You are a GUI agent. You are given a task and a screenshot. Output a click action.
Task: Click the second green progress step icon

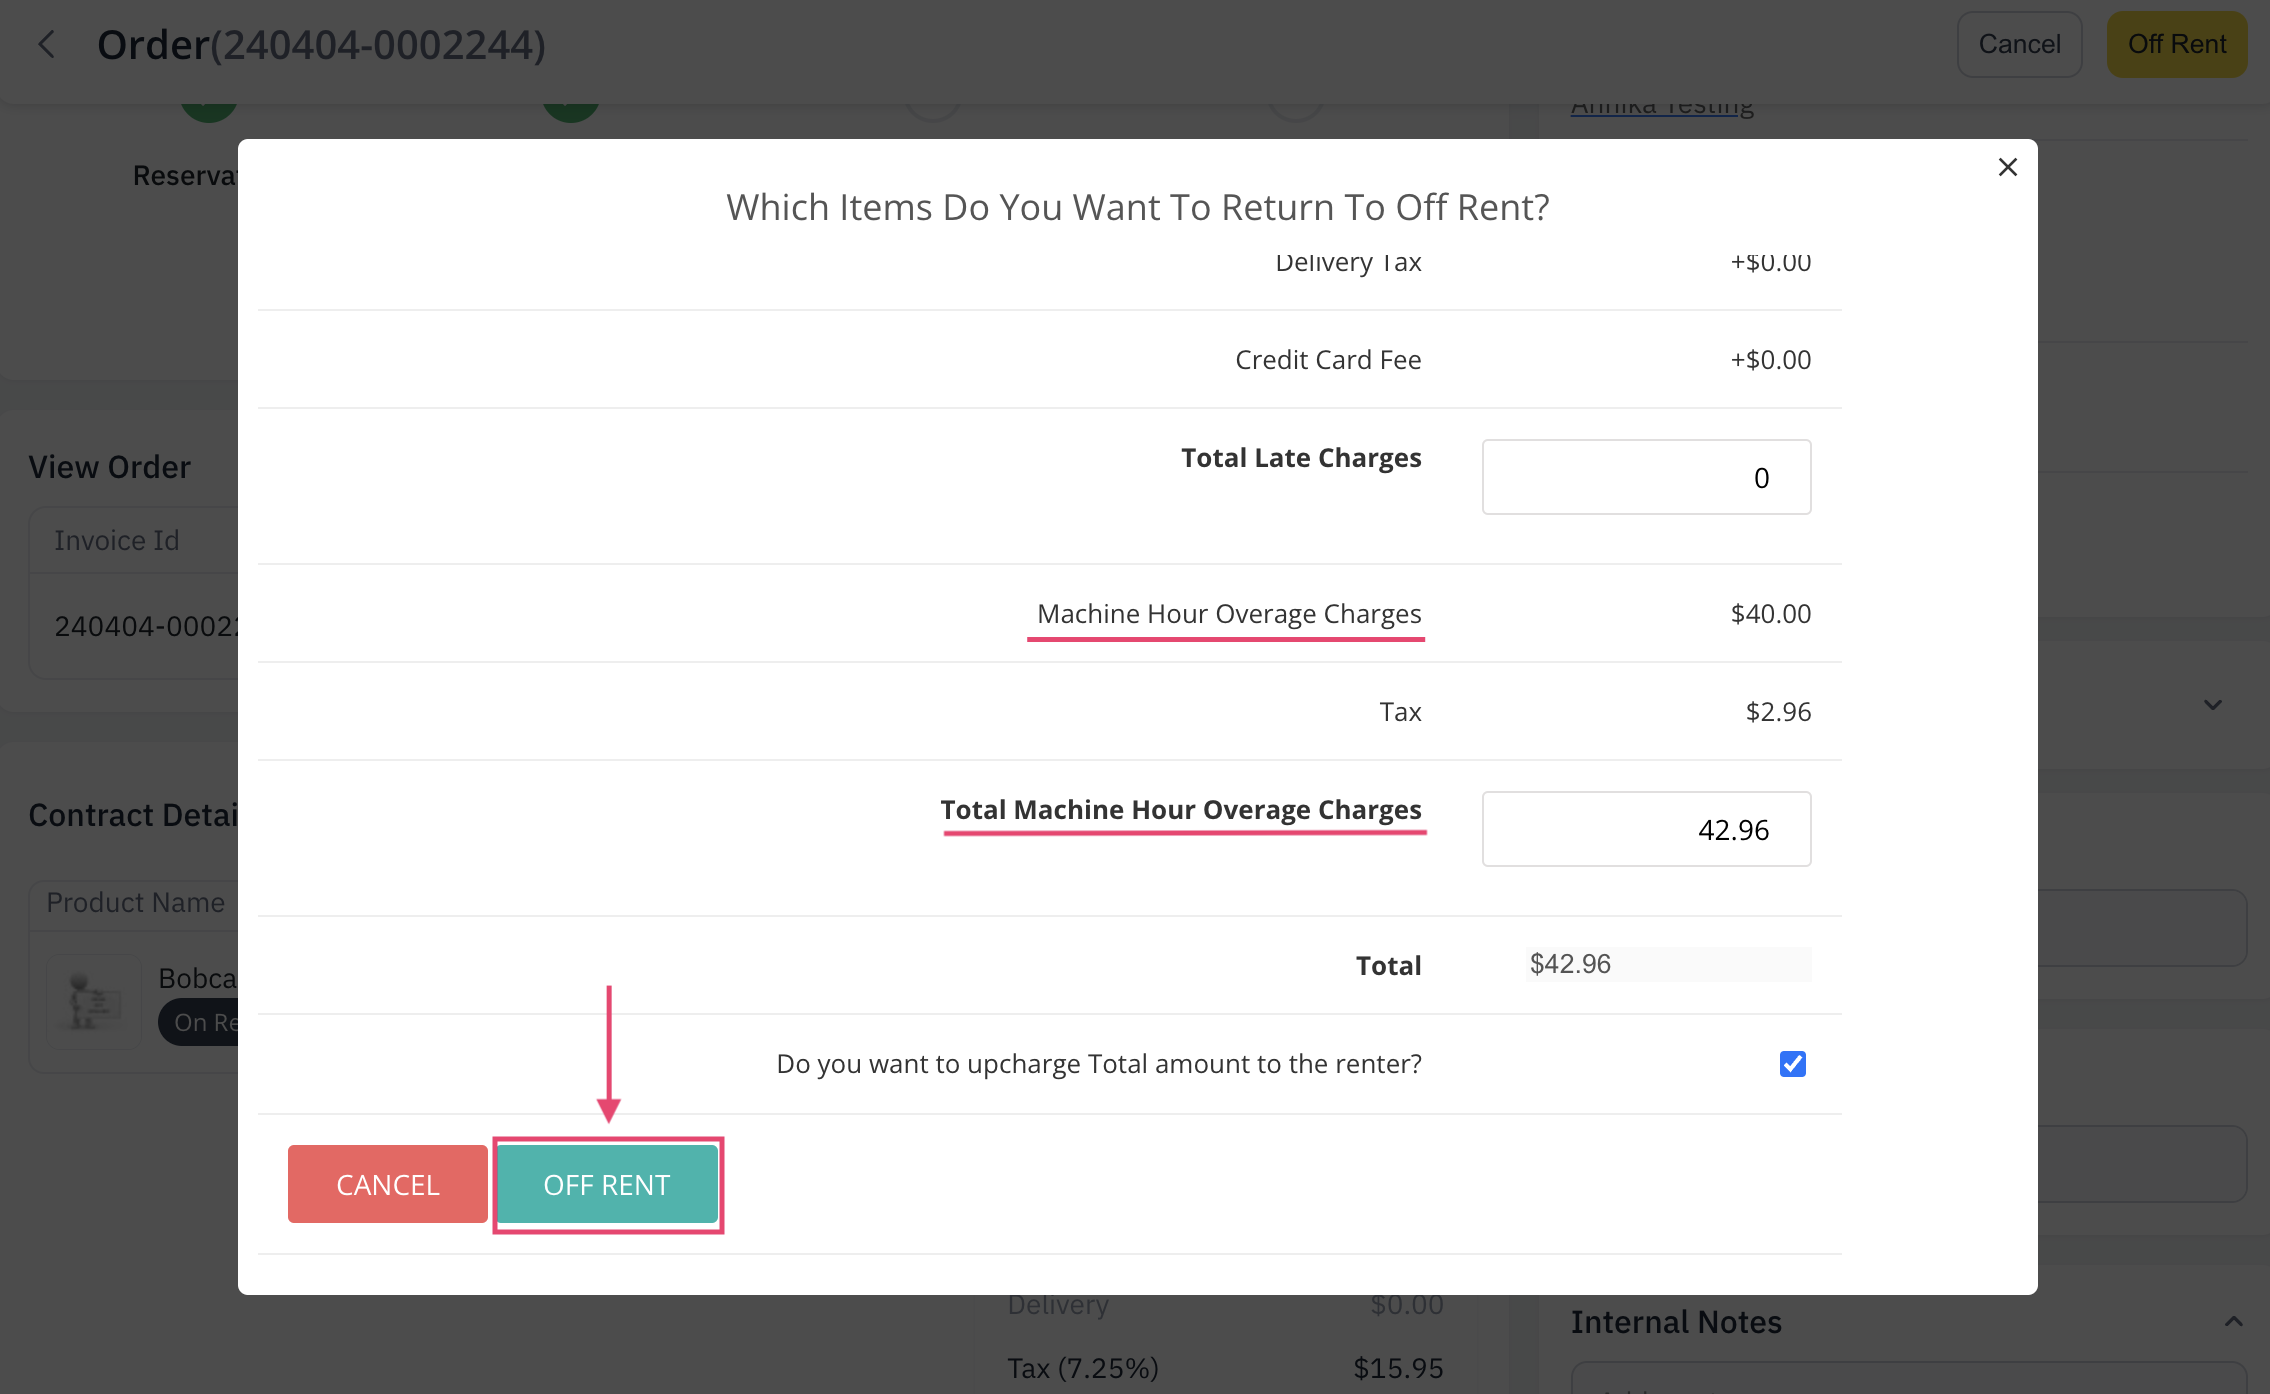[570, 100]
